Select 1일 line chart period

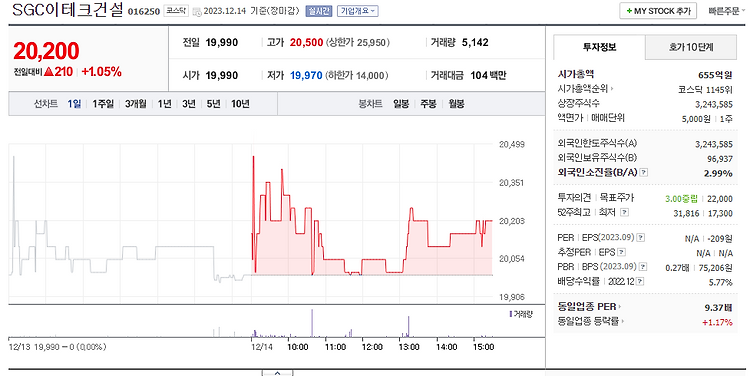[74, 104]
